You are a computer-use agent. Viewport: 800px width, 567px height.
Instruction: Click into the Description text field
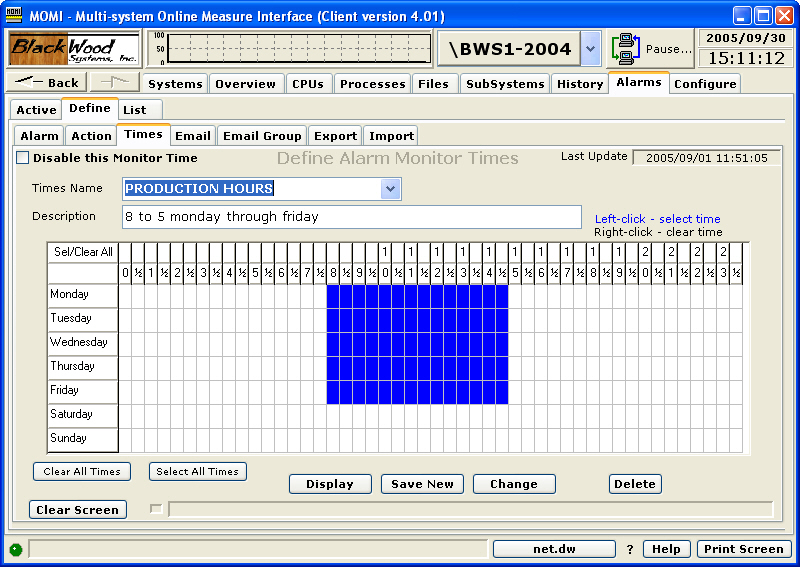(350, 217)
